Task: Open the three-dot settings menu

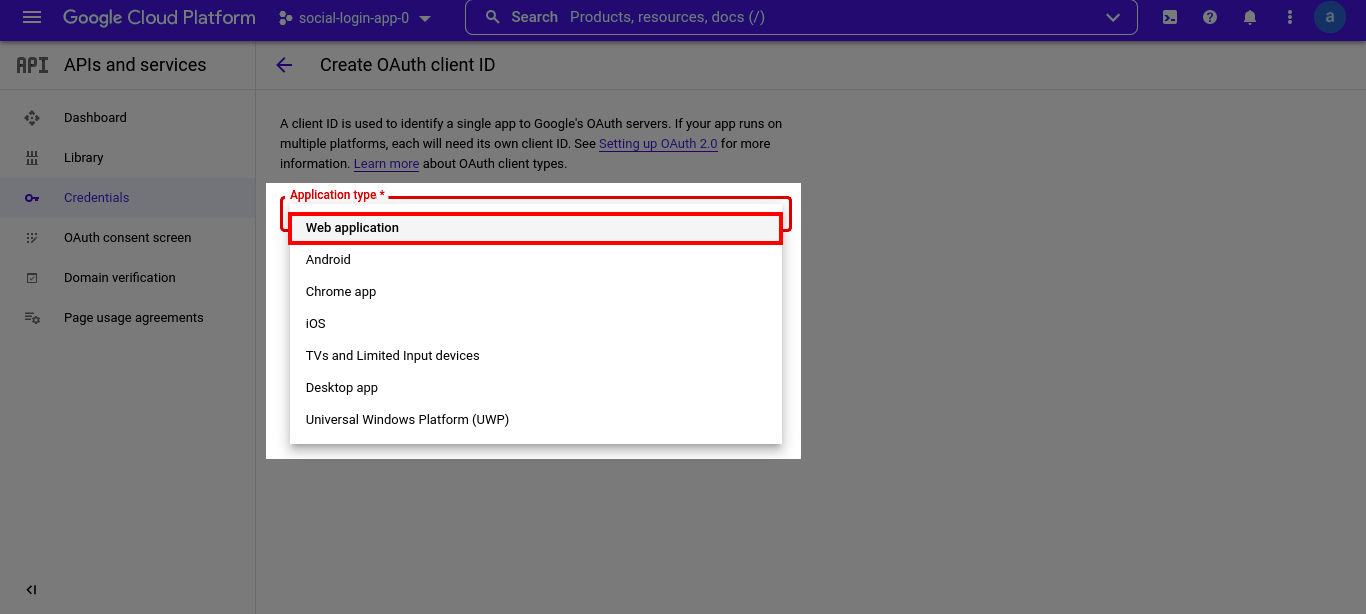Action: (x=1290, y=17)
